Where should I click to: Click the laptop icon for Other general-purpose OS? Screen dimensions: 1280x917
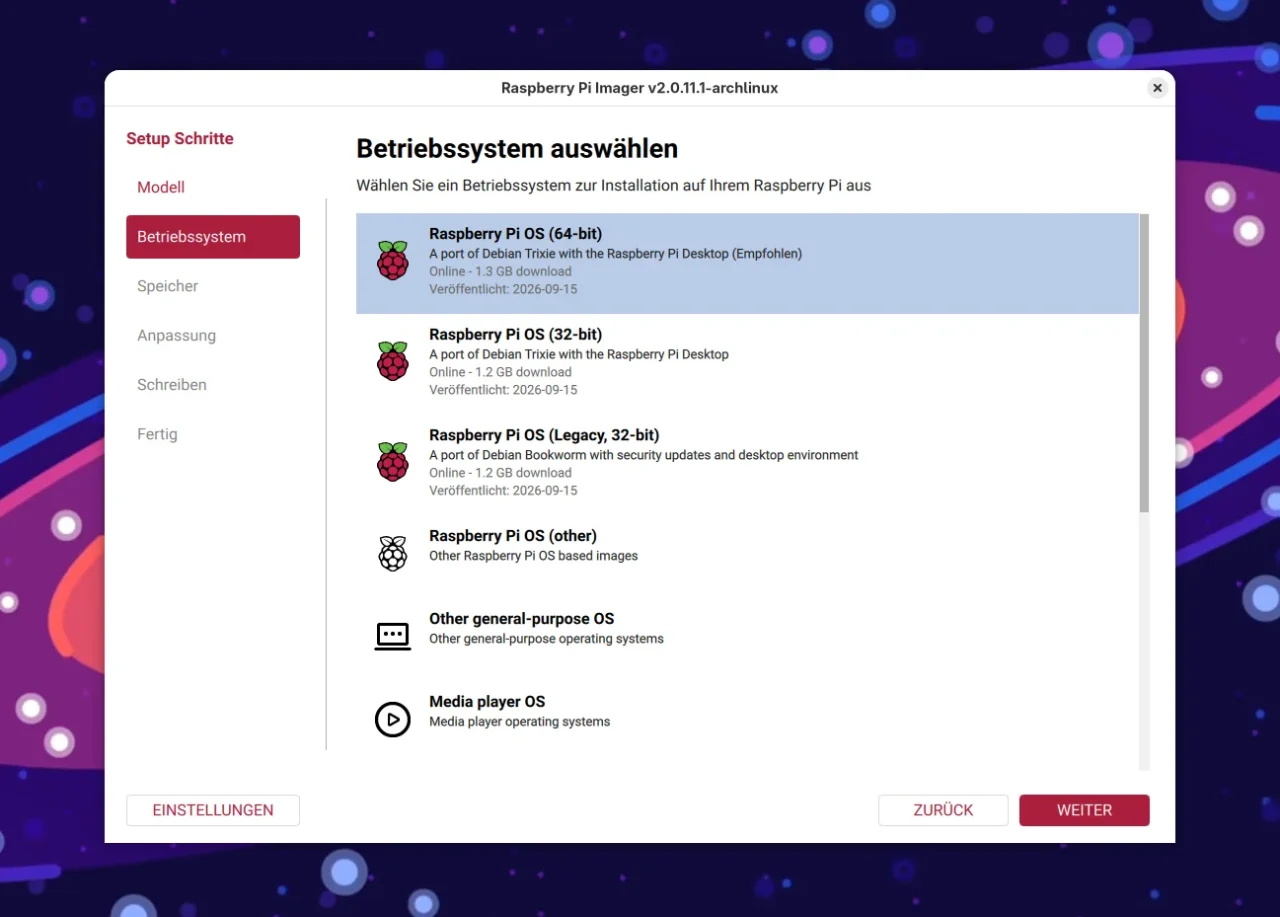[x=392, y=636]
